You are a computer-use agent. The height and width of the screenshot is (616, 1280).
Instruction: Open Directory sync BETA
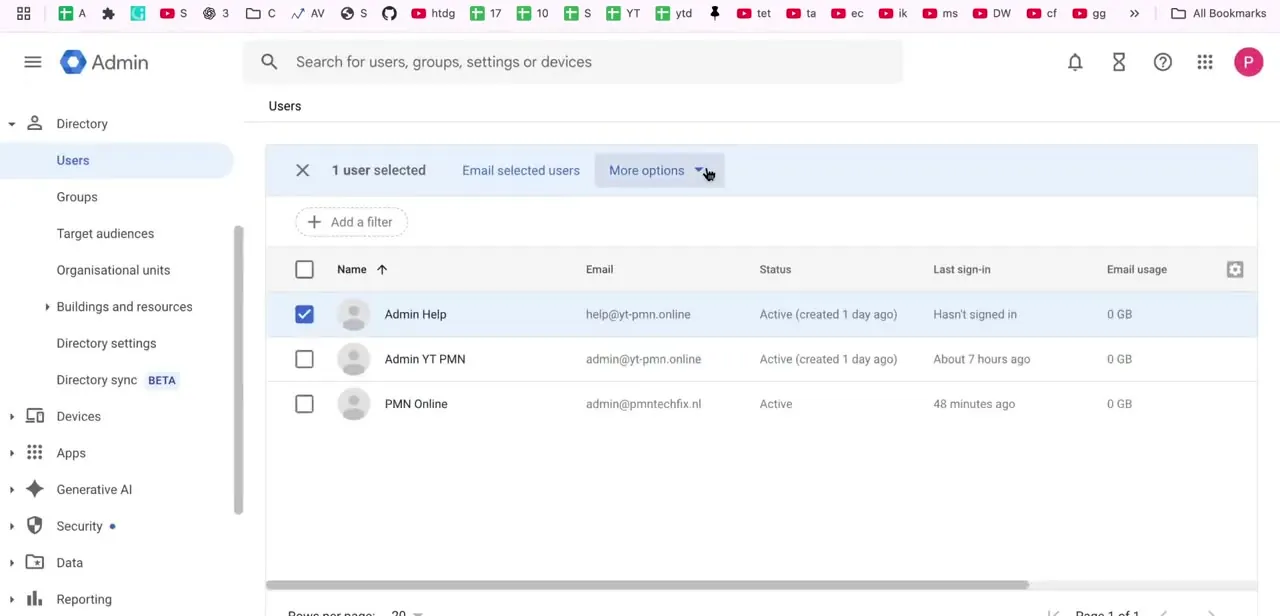tap(116, 380)
